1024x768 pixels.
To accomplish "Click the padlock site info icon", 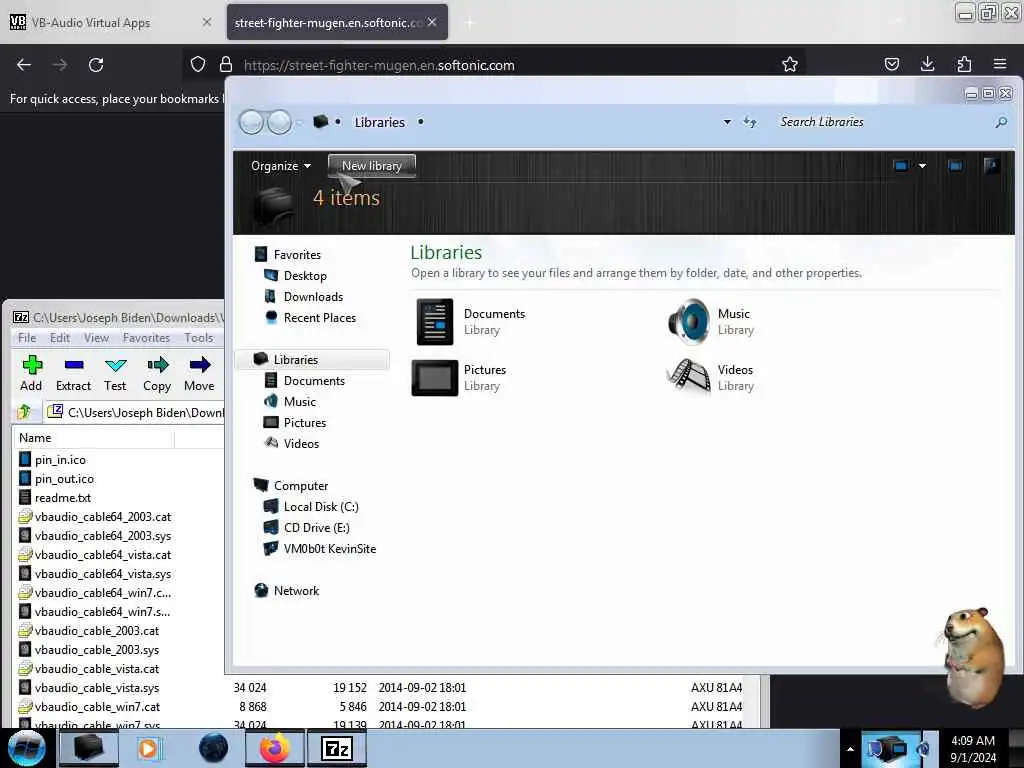I will tap(226, 64).
